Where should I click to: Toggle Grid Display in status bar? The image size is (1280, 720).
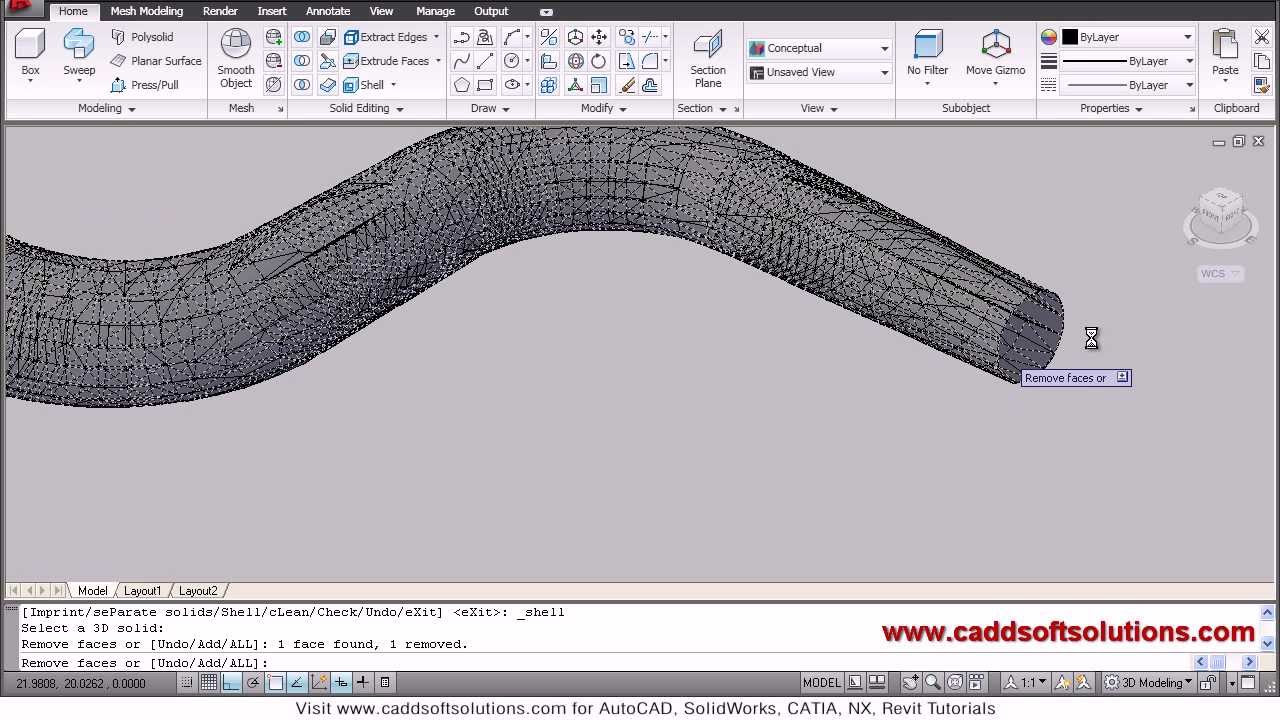(x=208, y=683)
